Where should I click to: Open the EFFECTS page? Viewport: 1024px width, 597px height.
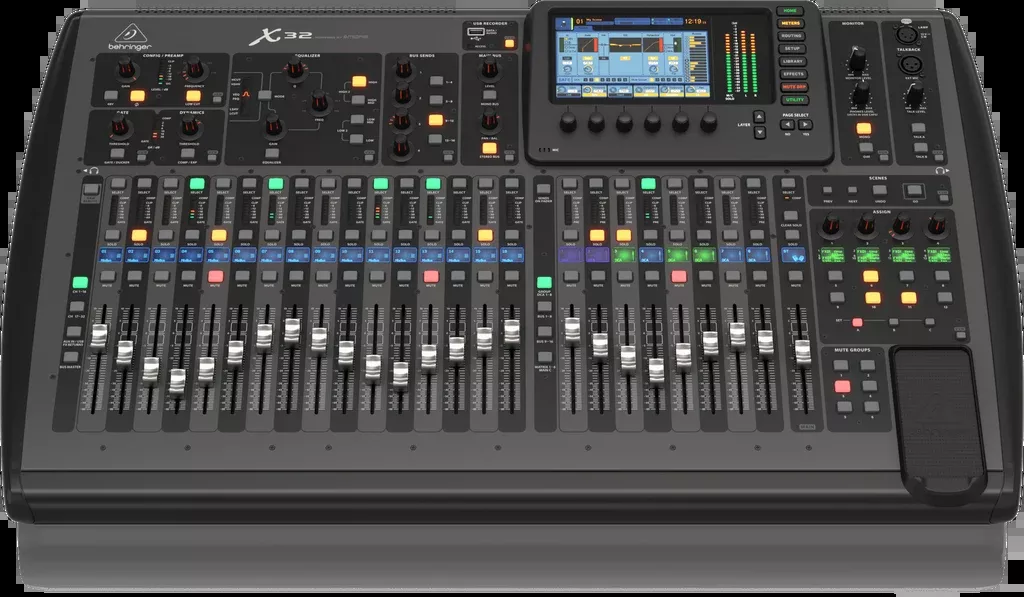point(793,74)
